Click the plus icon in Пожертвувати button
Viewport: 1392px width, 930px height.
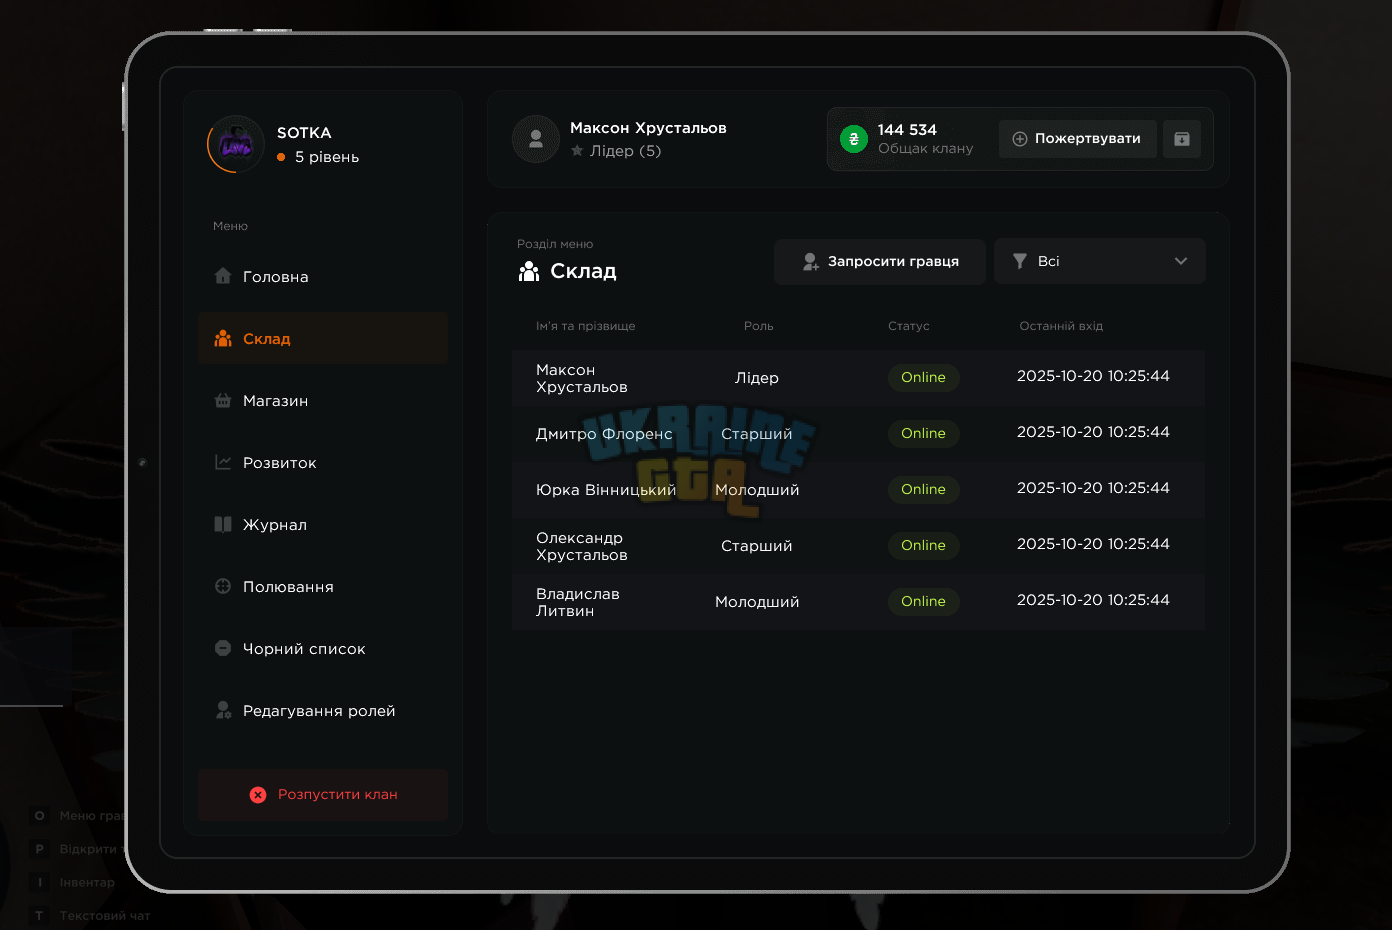(1020, 139)
